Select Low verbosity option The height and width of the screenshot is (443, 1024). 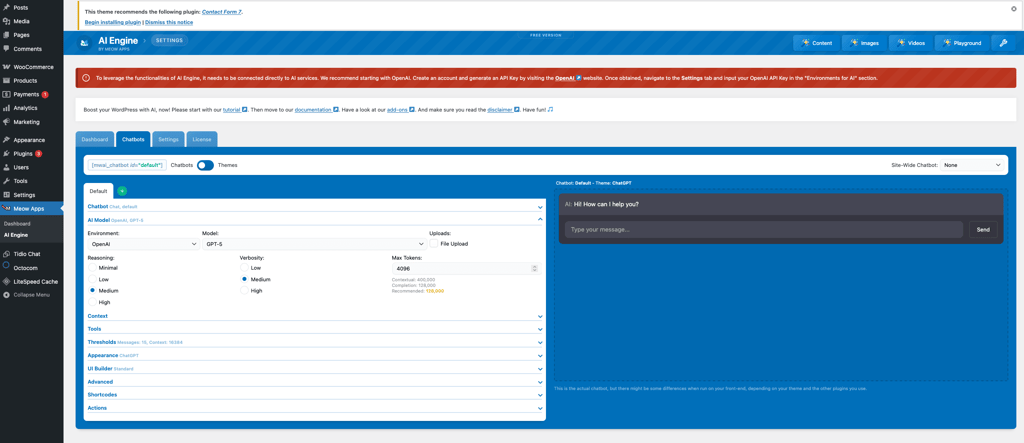tap(244, 268)
